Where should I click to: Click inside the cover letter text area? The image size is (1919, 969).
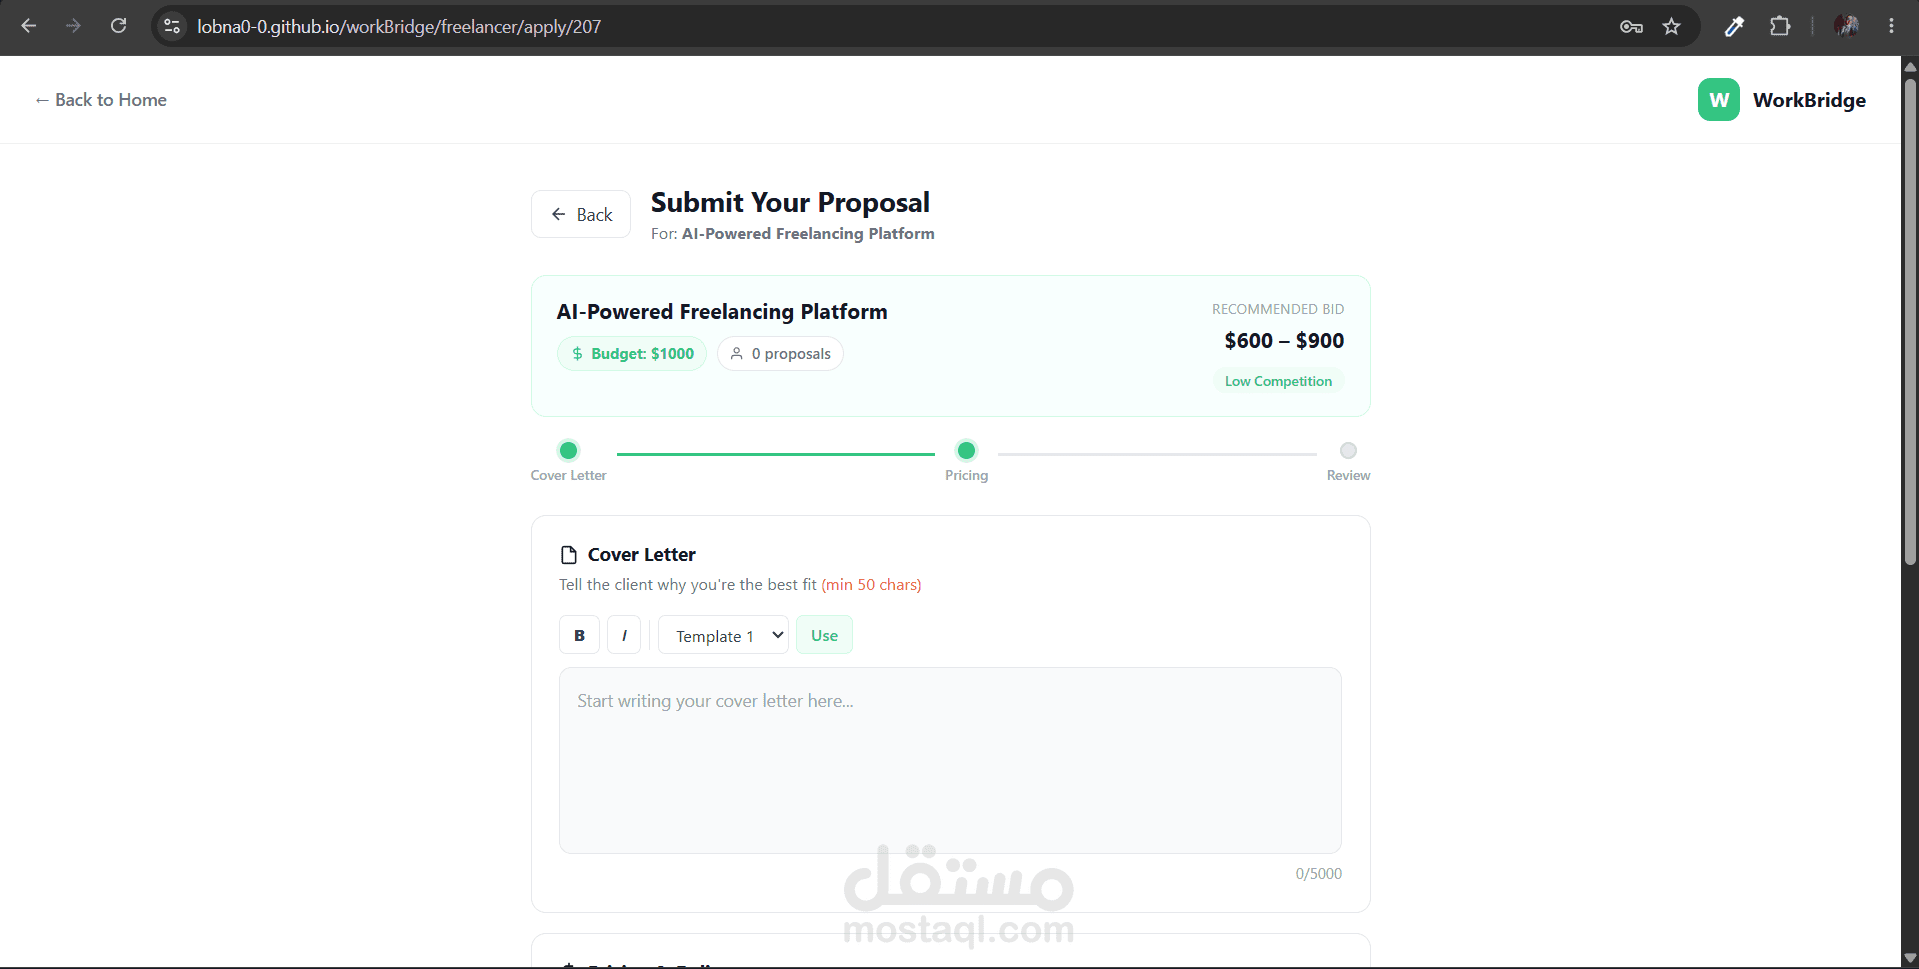(x=950, y=760)
